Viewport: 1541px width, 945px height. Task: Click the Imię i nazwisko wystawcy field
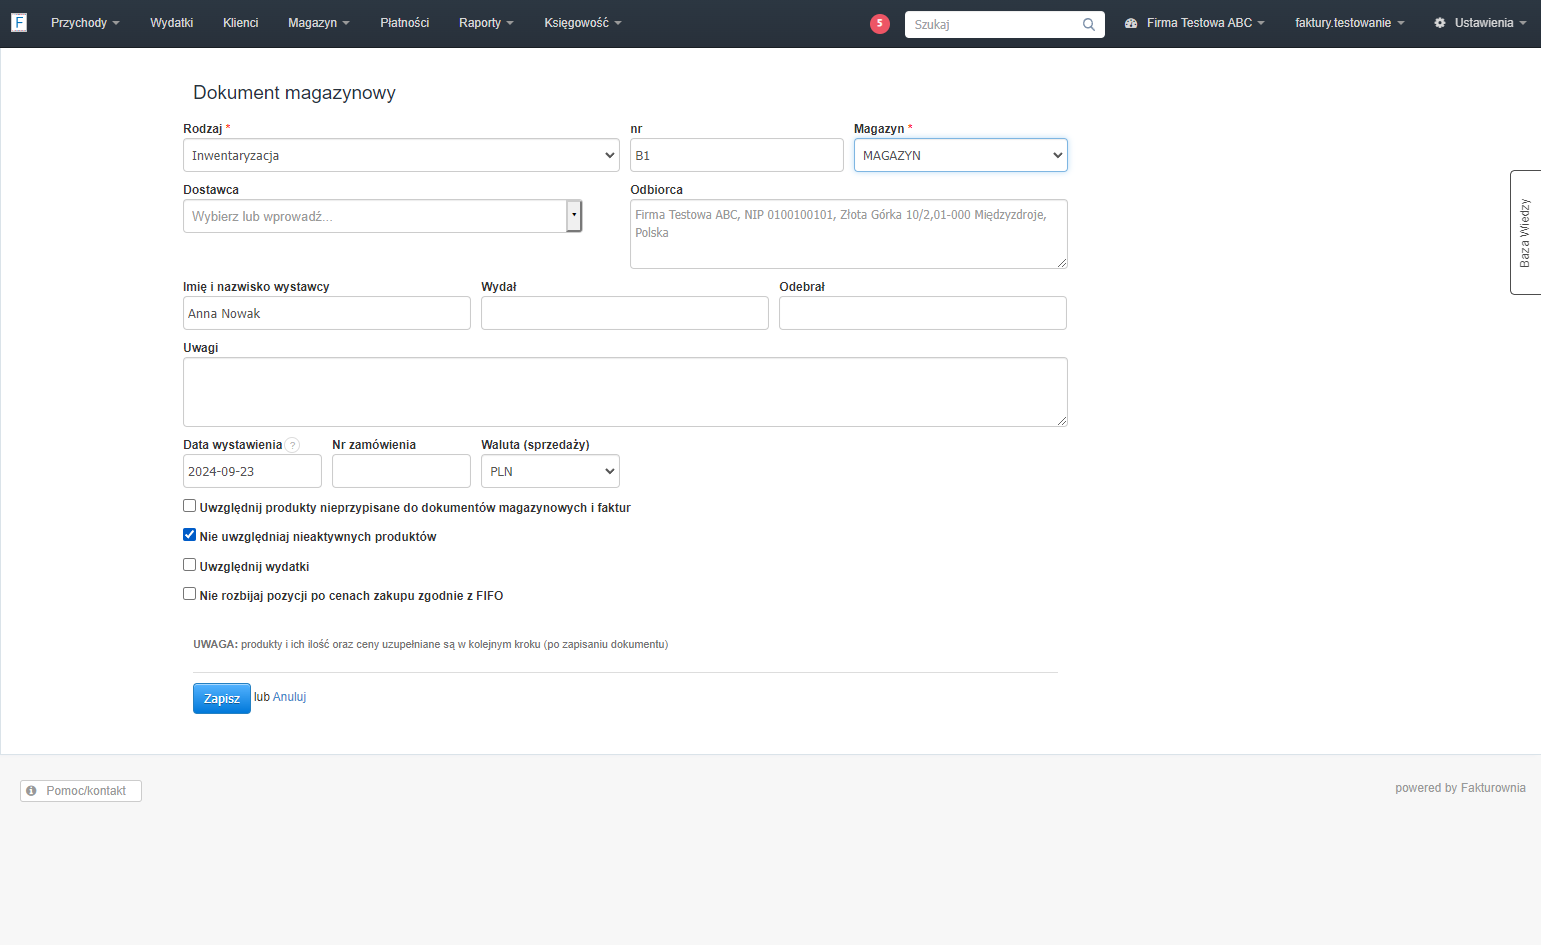coord(327,313)
